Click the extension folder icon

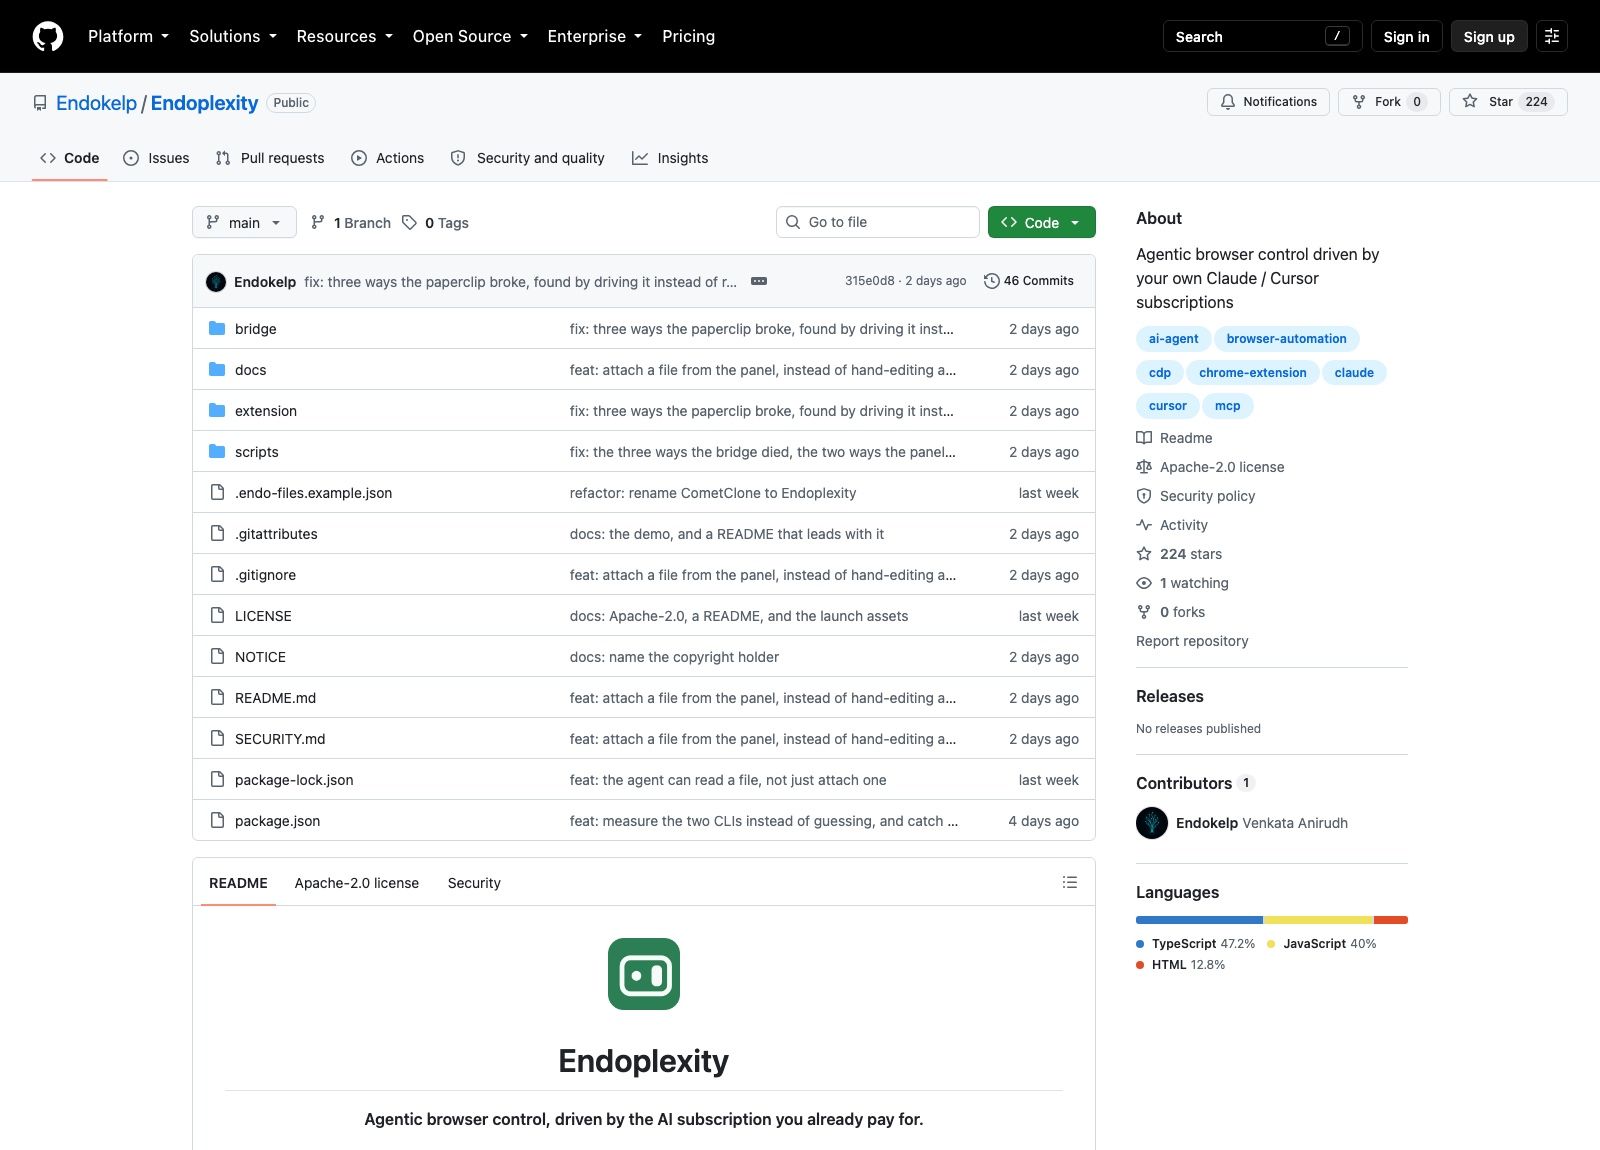coord(217,410)
